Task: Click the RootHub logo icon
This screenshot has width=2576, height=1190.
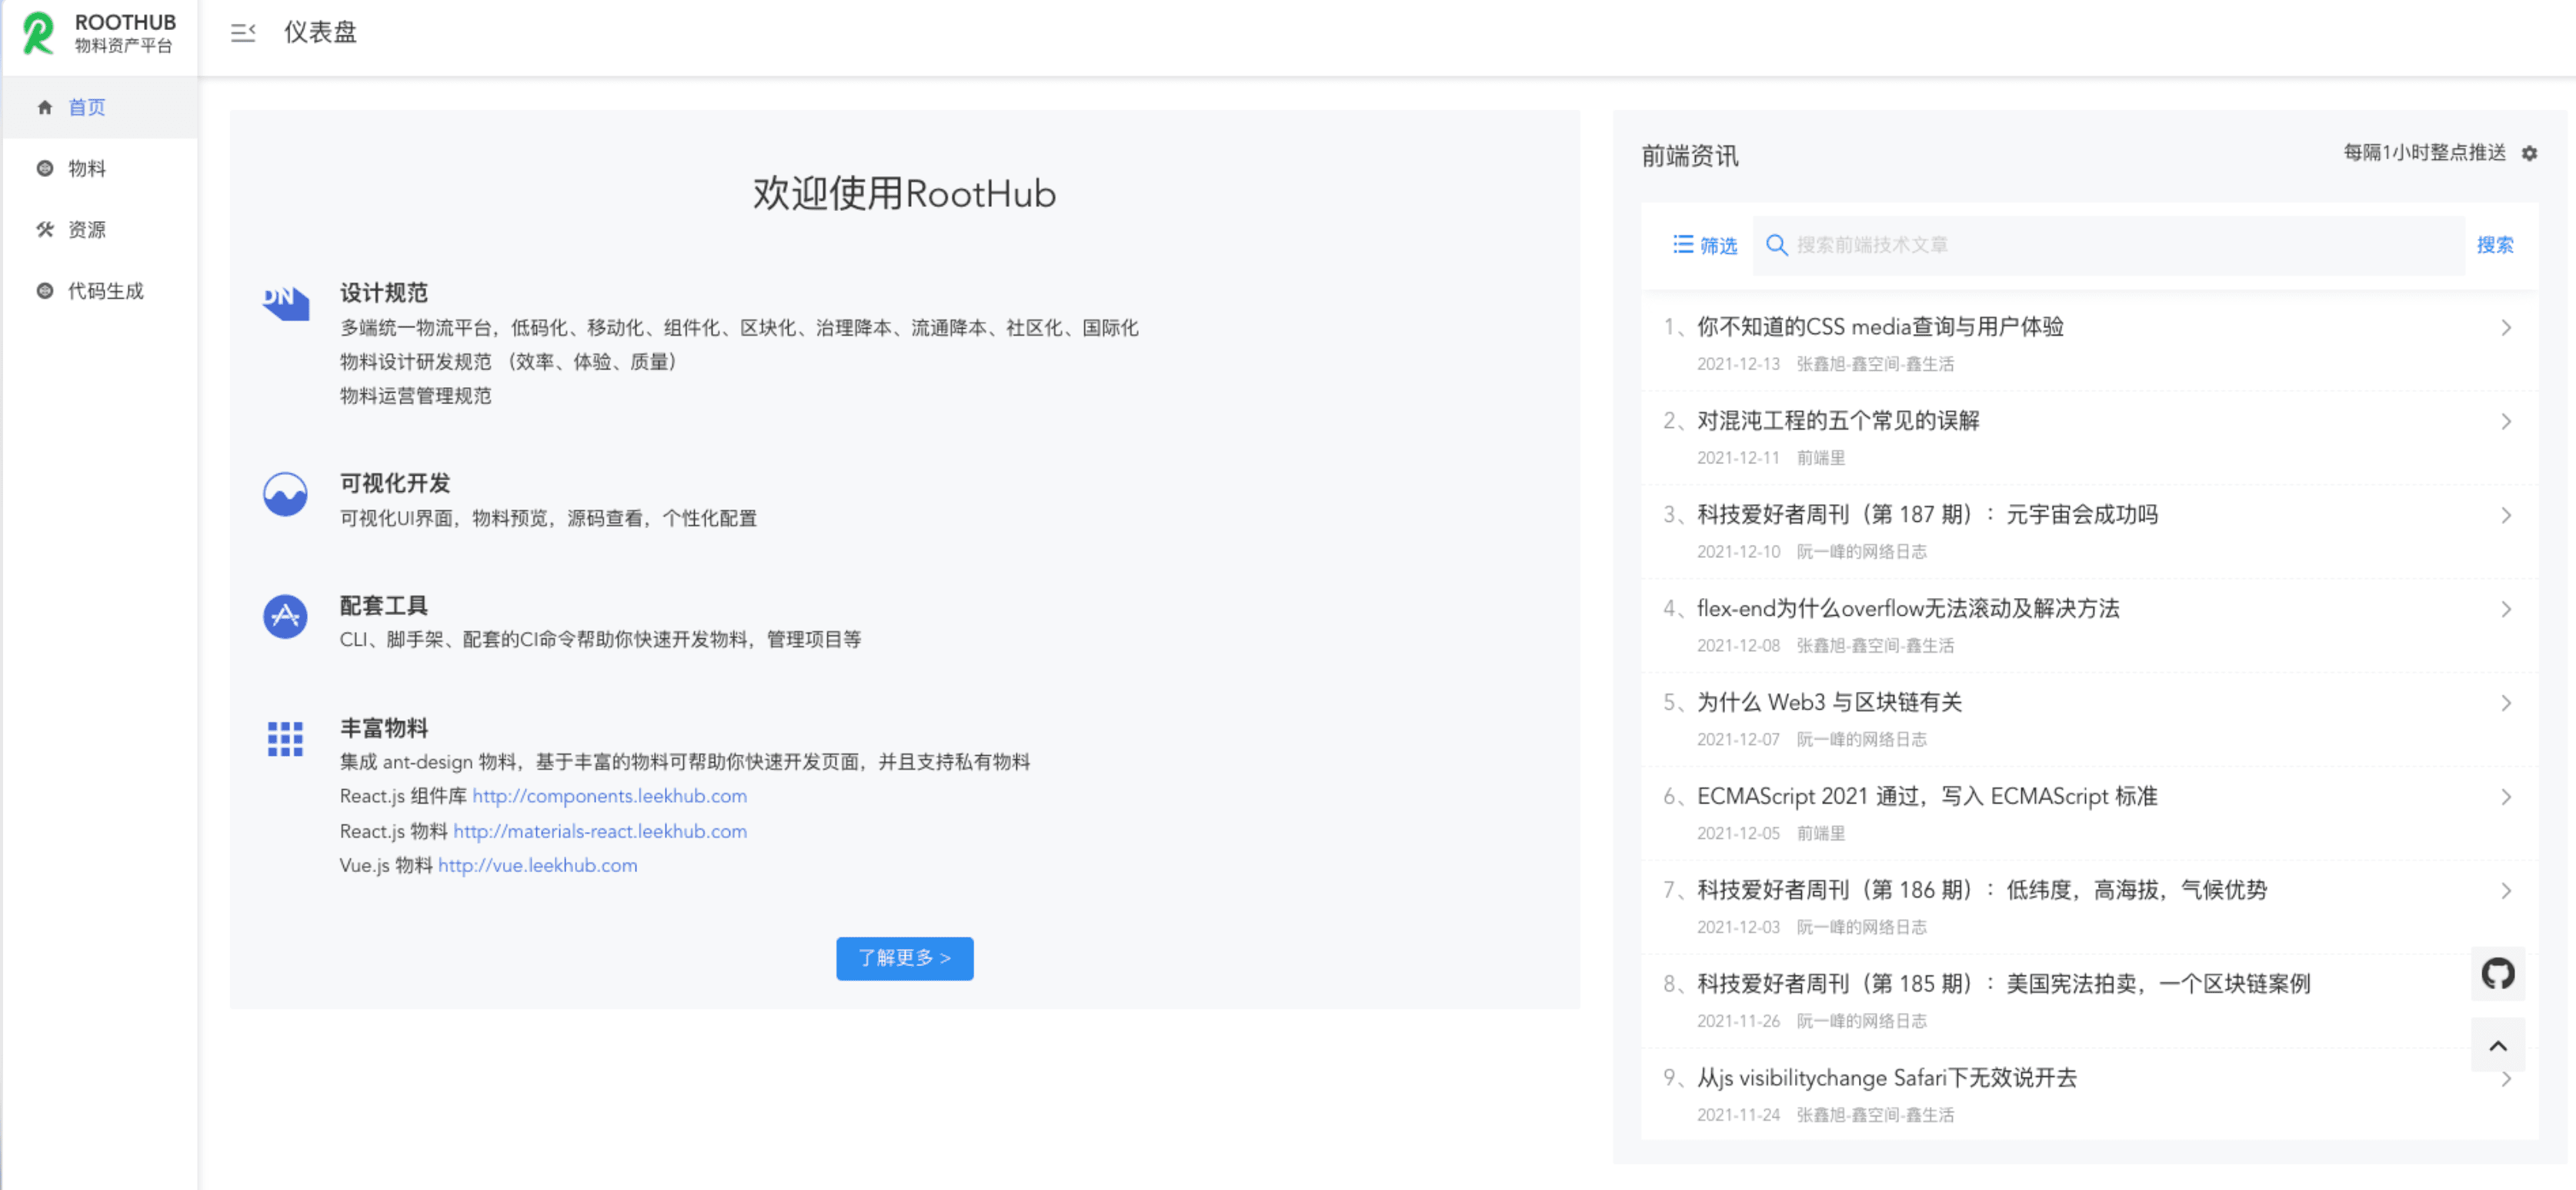Action: click(x=38, y=33)
